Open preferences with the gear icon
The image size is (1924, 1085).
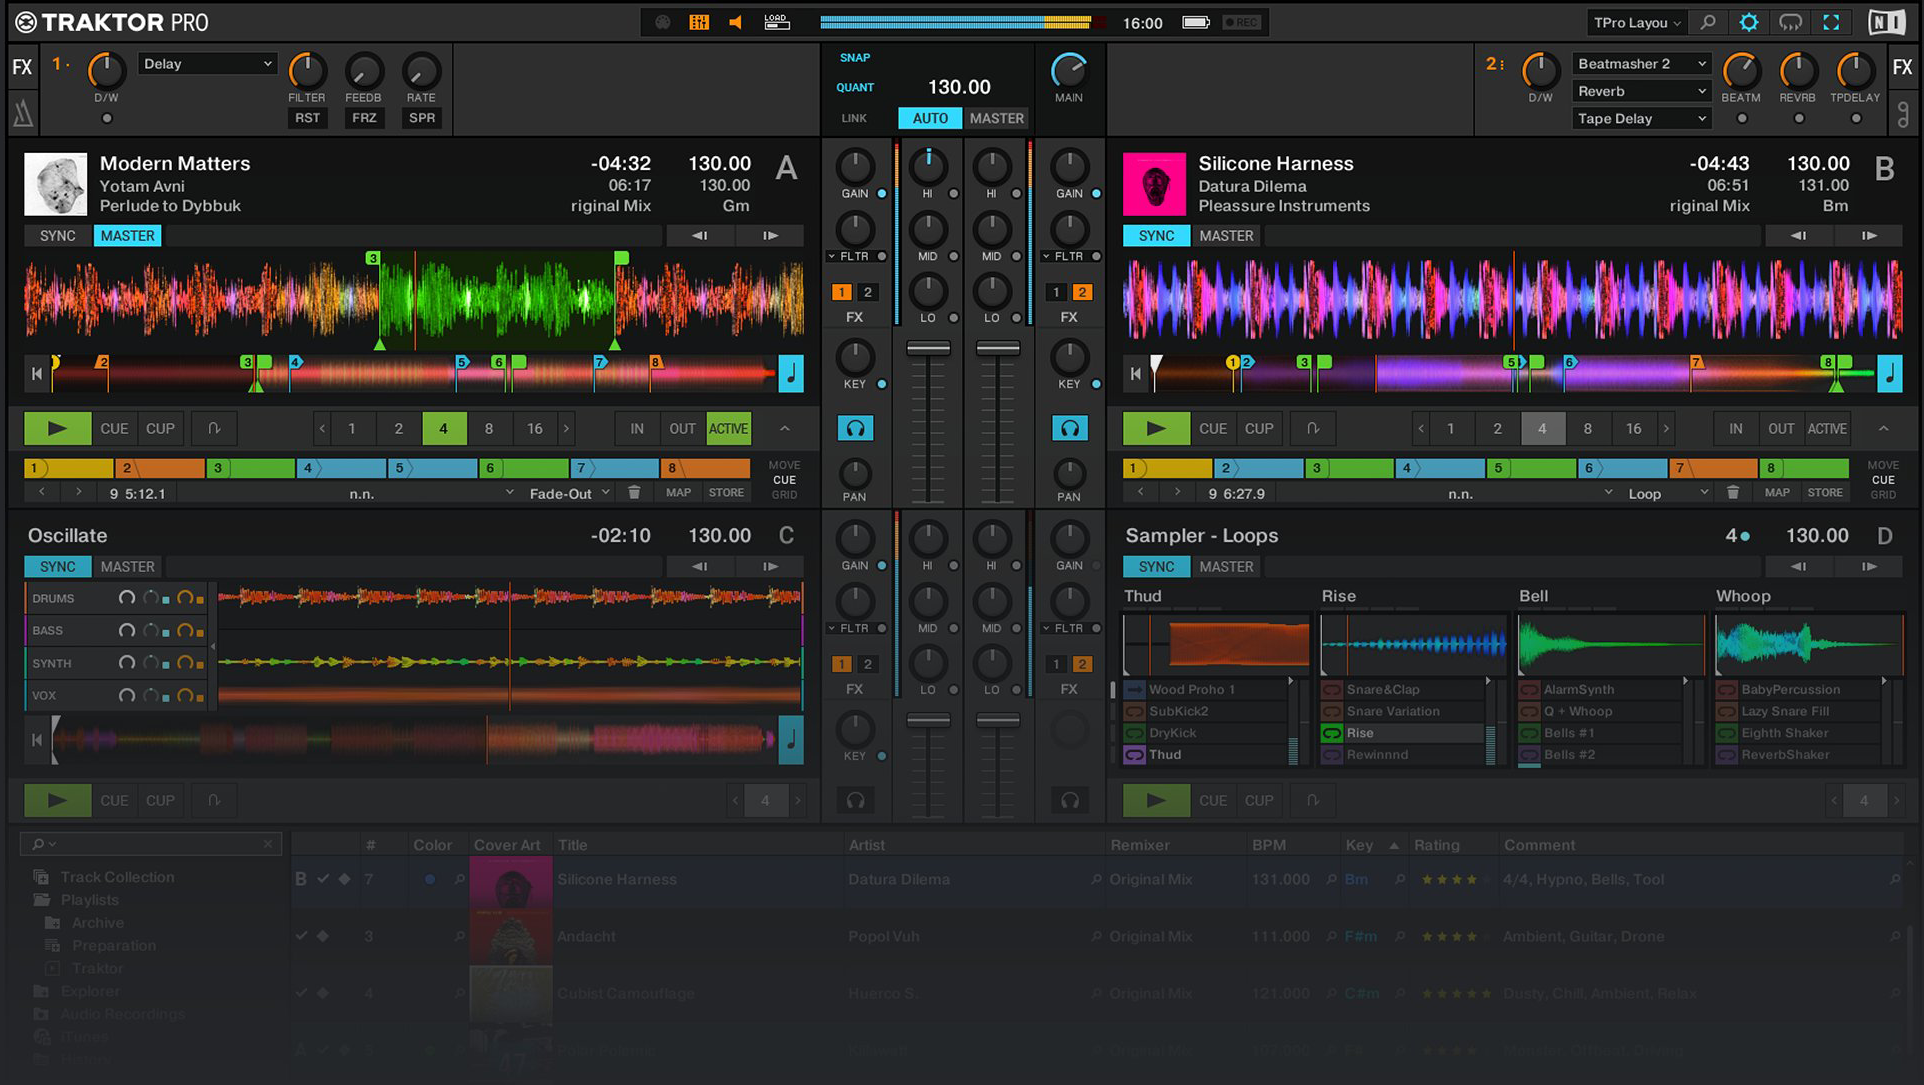click(1748, 22)
